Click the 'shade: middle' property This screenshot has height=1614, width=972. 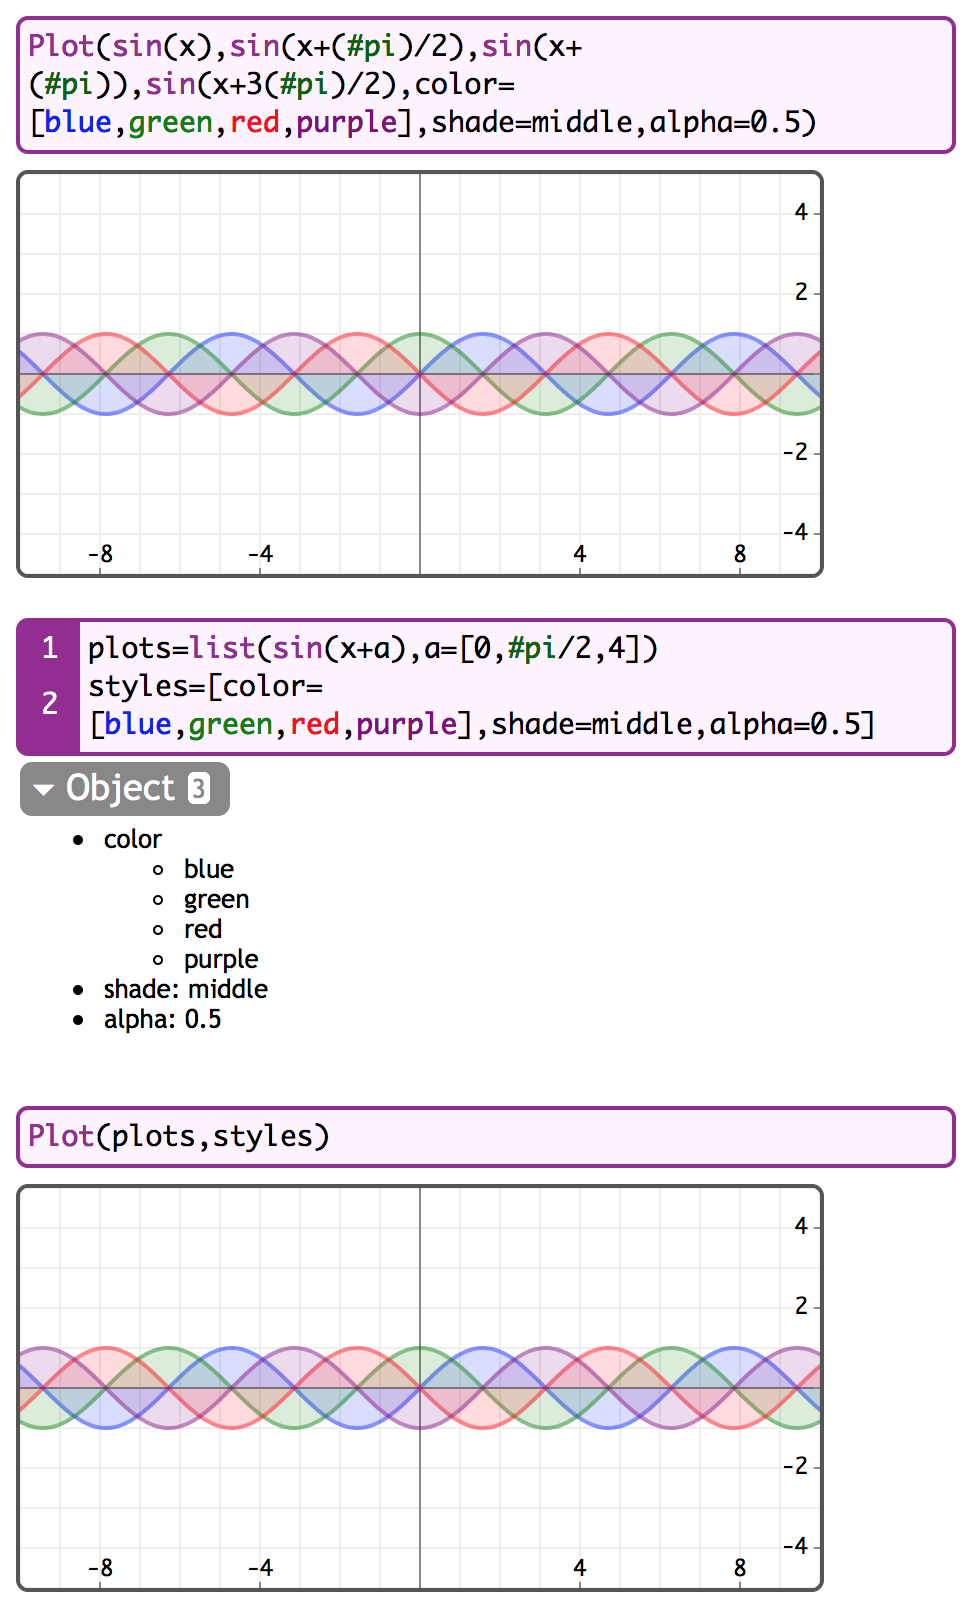pyautogui.click(x=185, y=989)
